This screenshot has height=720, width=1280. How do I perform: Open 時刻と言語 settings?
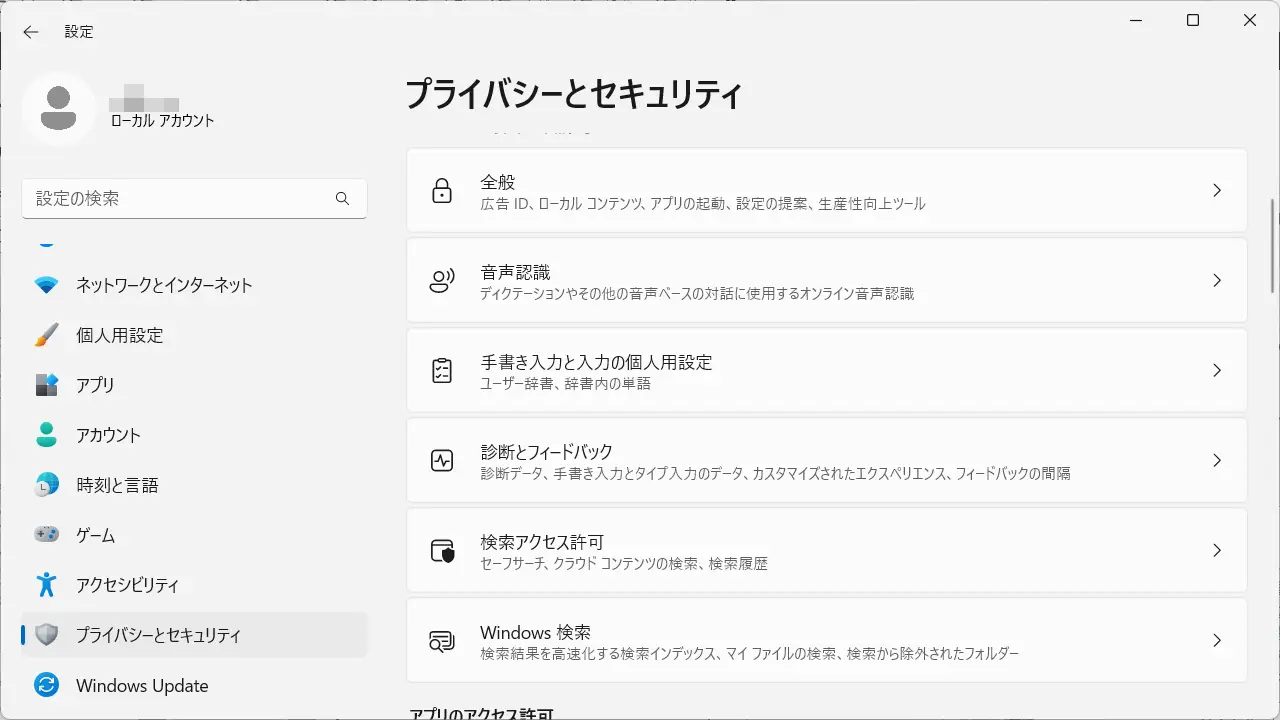(194, 485)
